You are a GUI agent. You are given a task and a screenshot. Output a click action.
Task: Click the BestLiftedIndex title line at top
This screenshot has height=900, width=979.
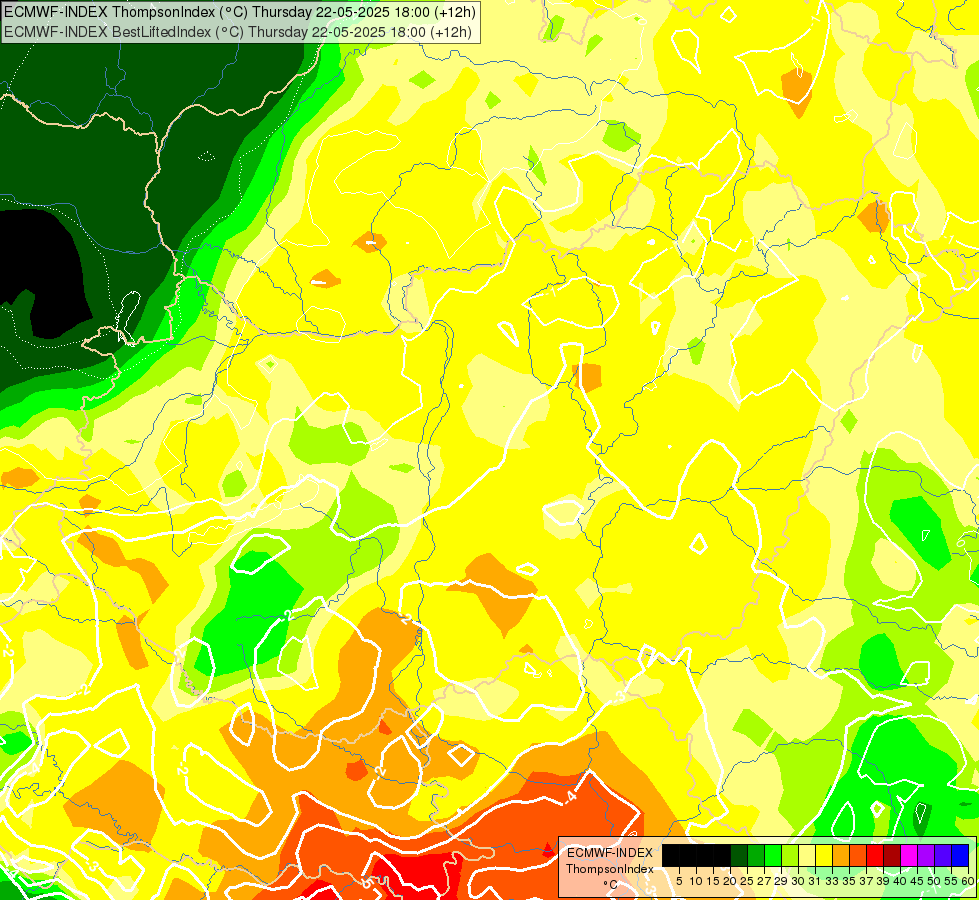238,31
